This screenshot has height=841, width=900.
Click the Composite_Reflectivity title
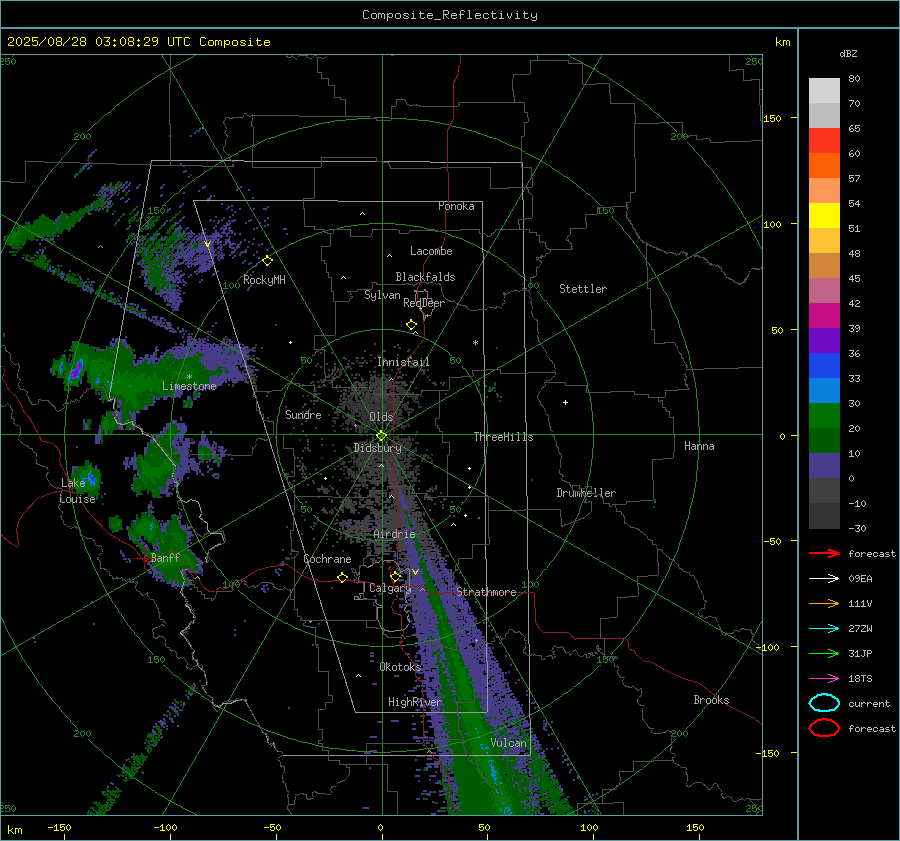450,15
